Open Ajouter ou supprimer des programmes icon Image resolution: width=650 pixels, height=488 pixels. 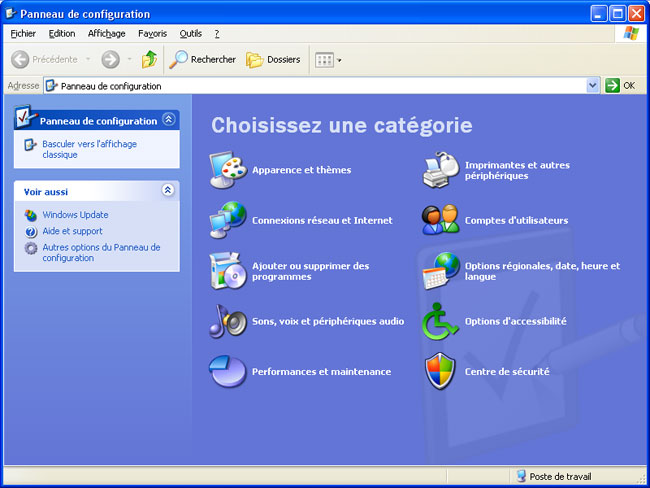227,271
